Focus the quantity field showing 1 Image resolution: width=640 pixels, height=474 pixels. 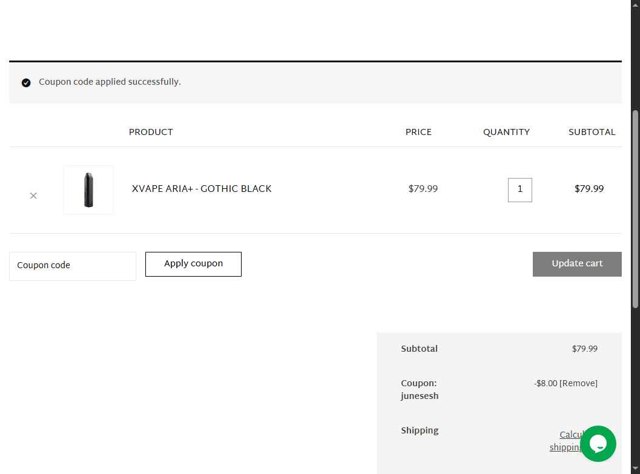[x=520, y=190]
